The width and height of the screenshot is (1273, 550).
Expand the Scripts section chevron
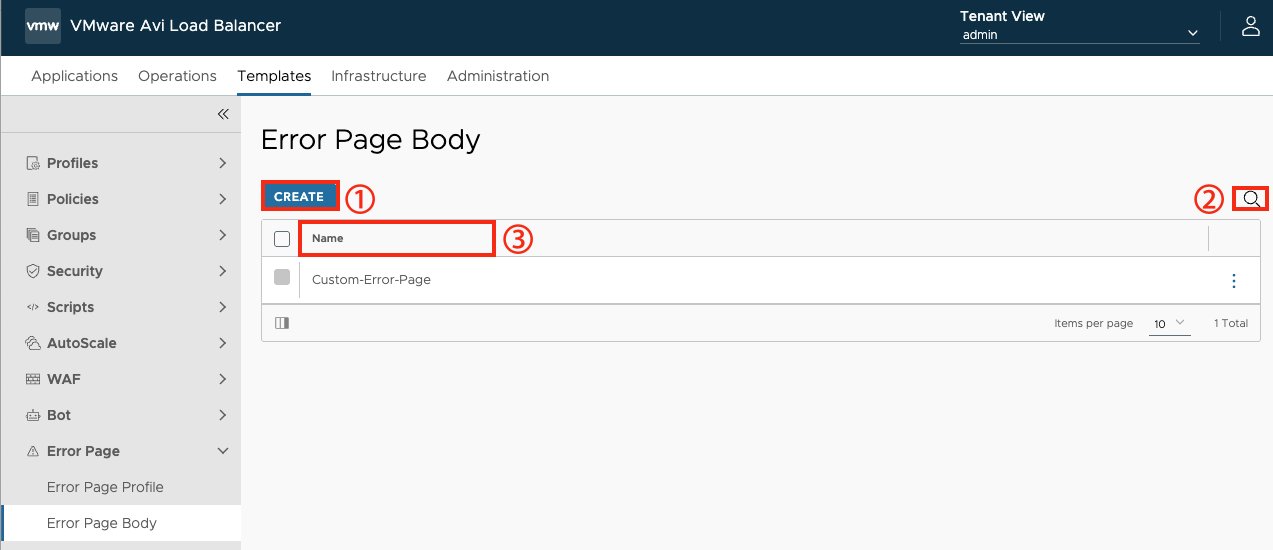pos(223,307)
